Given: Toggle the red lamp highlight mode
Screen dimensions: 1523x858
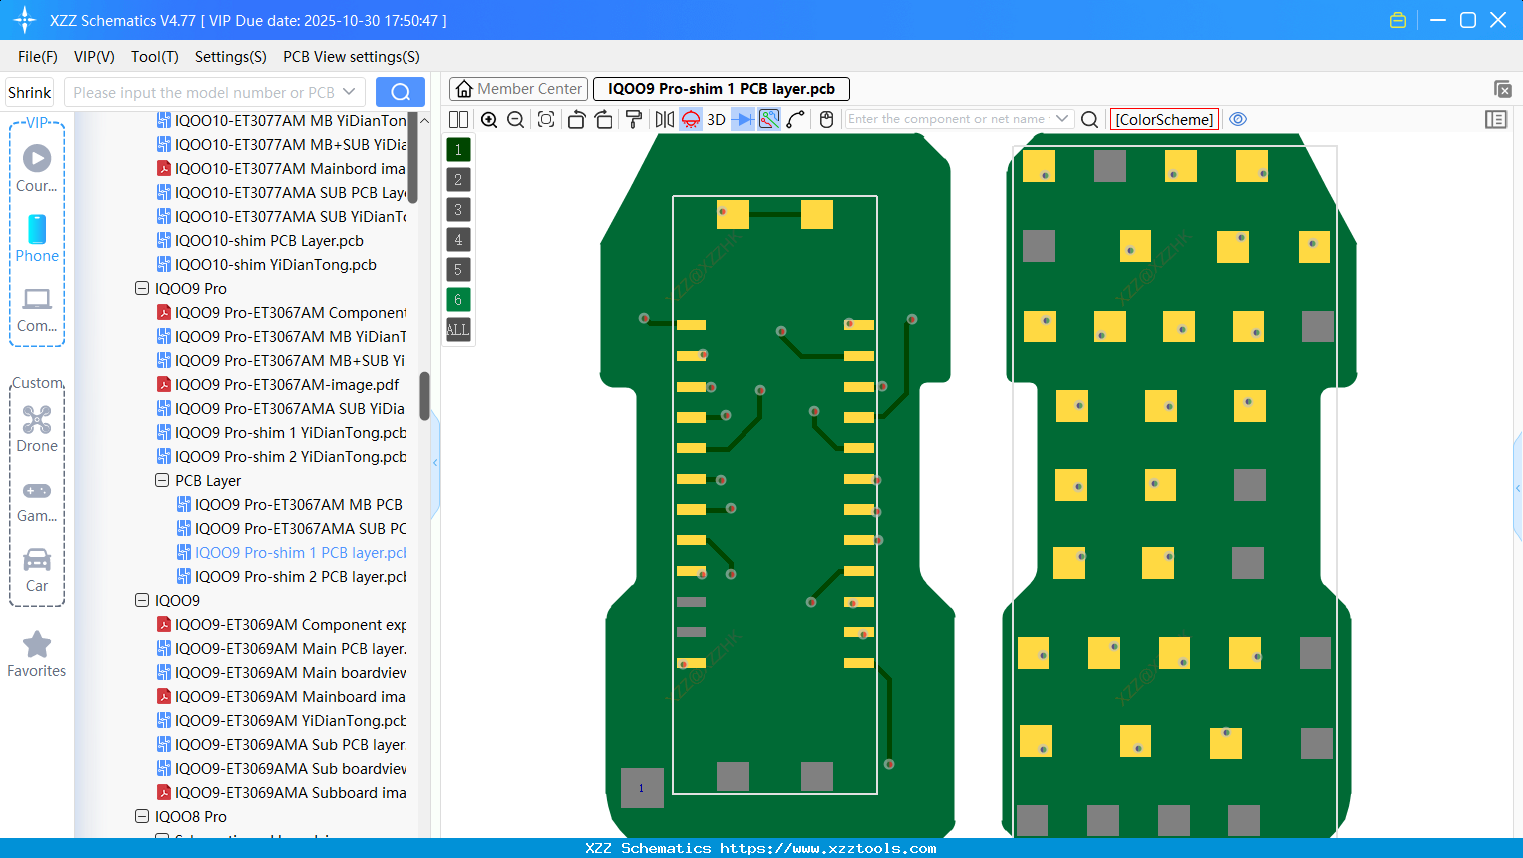Looking at the screenshot, I should click(690, 119).
